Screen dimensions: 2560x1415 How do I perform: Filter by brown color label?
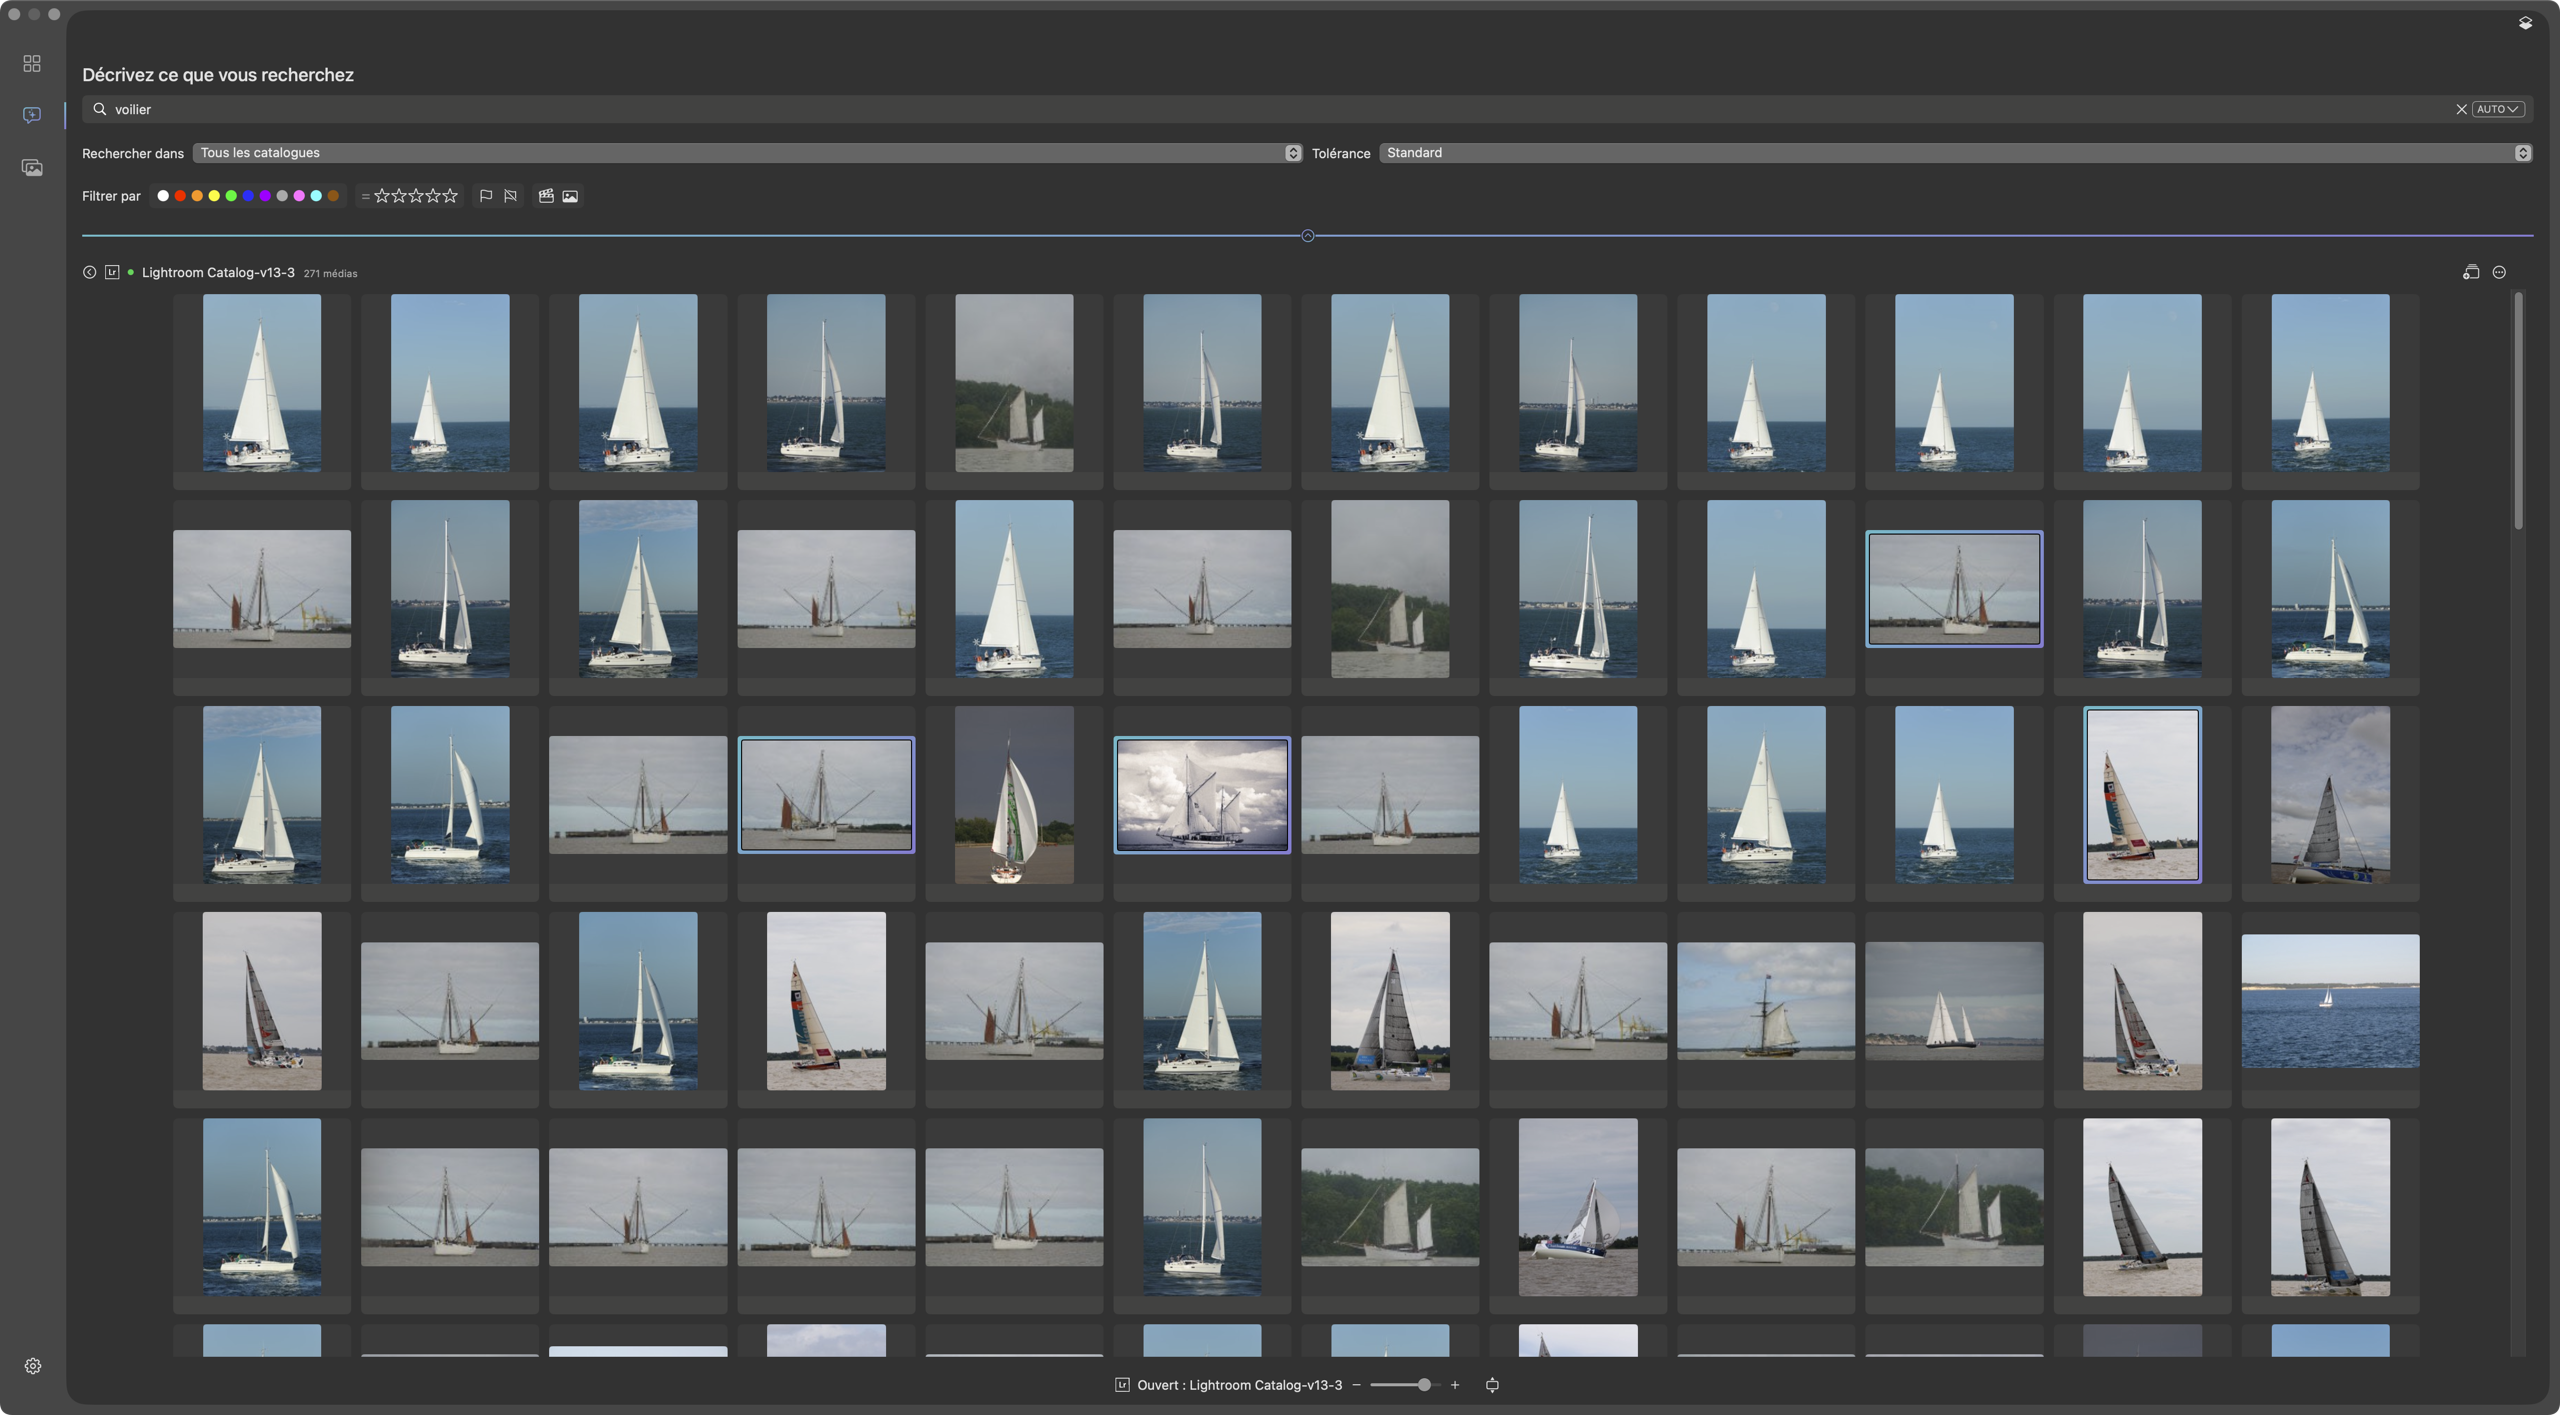[x=333, y=196]
